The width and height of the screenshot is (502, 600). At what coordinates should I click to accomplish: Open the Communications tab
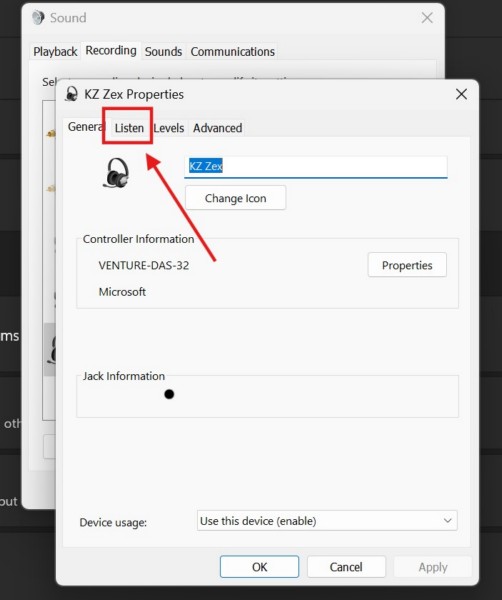[x=232, y=51]
